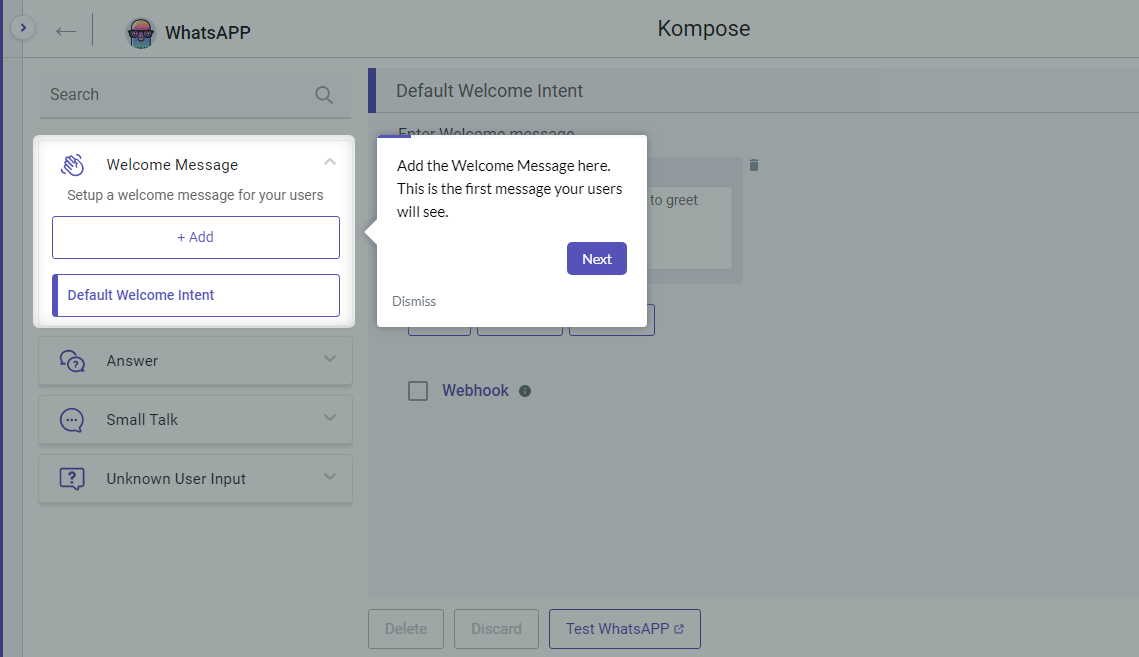Screen dimensions: 1139x657
Task: Click the back arrow in the header
Action: pyautogui.click(x=65, y=30)
